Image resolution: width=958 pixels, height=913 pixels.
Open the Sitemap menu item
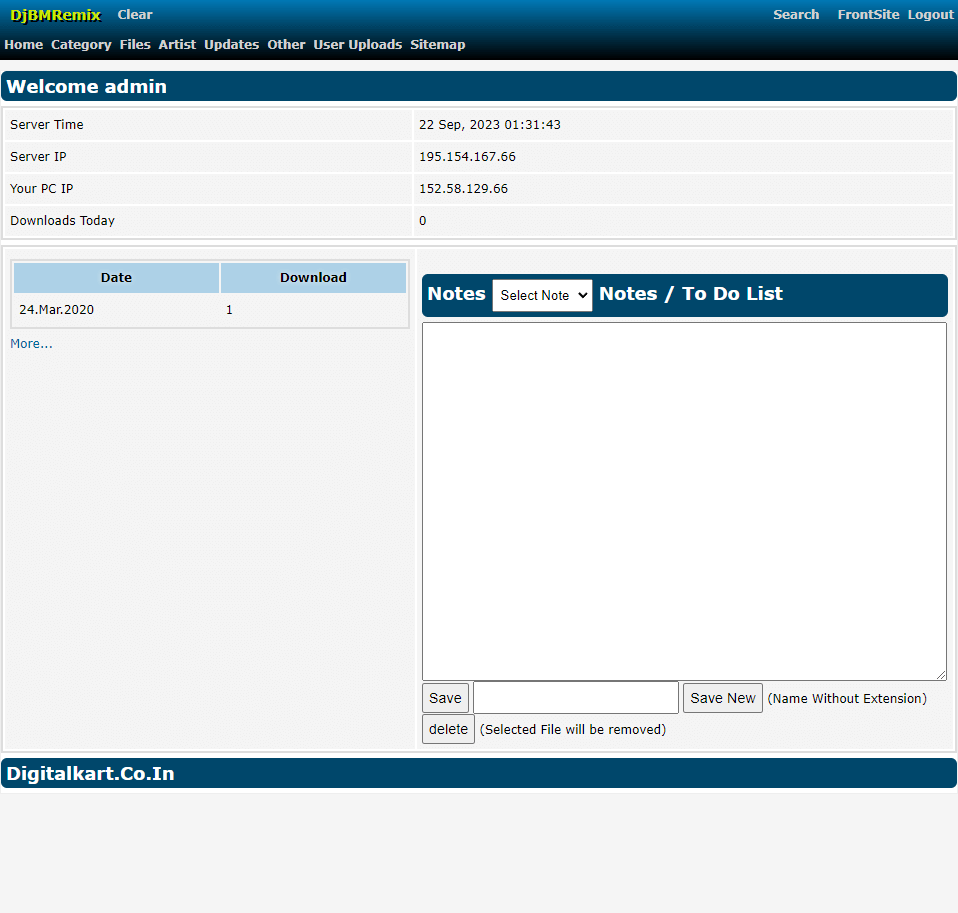coord(437,45)
